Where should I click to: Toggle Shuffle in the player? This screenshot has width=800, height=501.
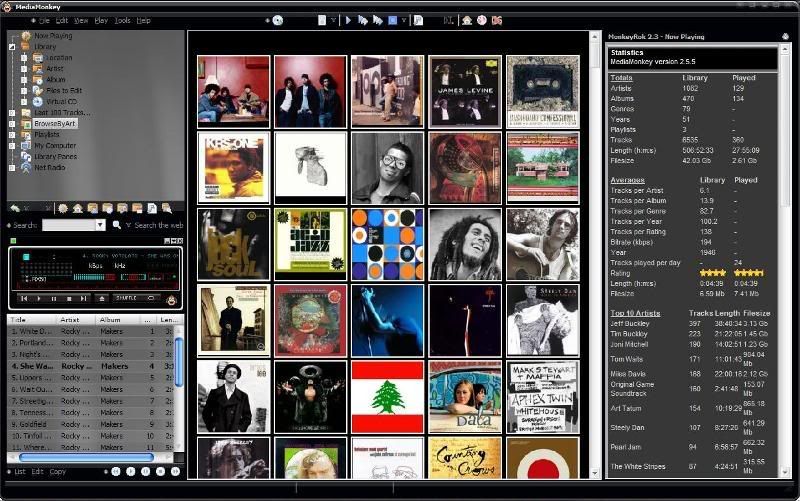coord(127,298)
